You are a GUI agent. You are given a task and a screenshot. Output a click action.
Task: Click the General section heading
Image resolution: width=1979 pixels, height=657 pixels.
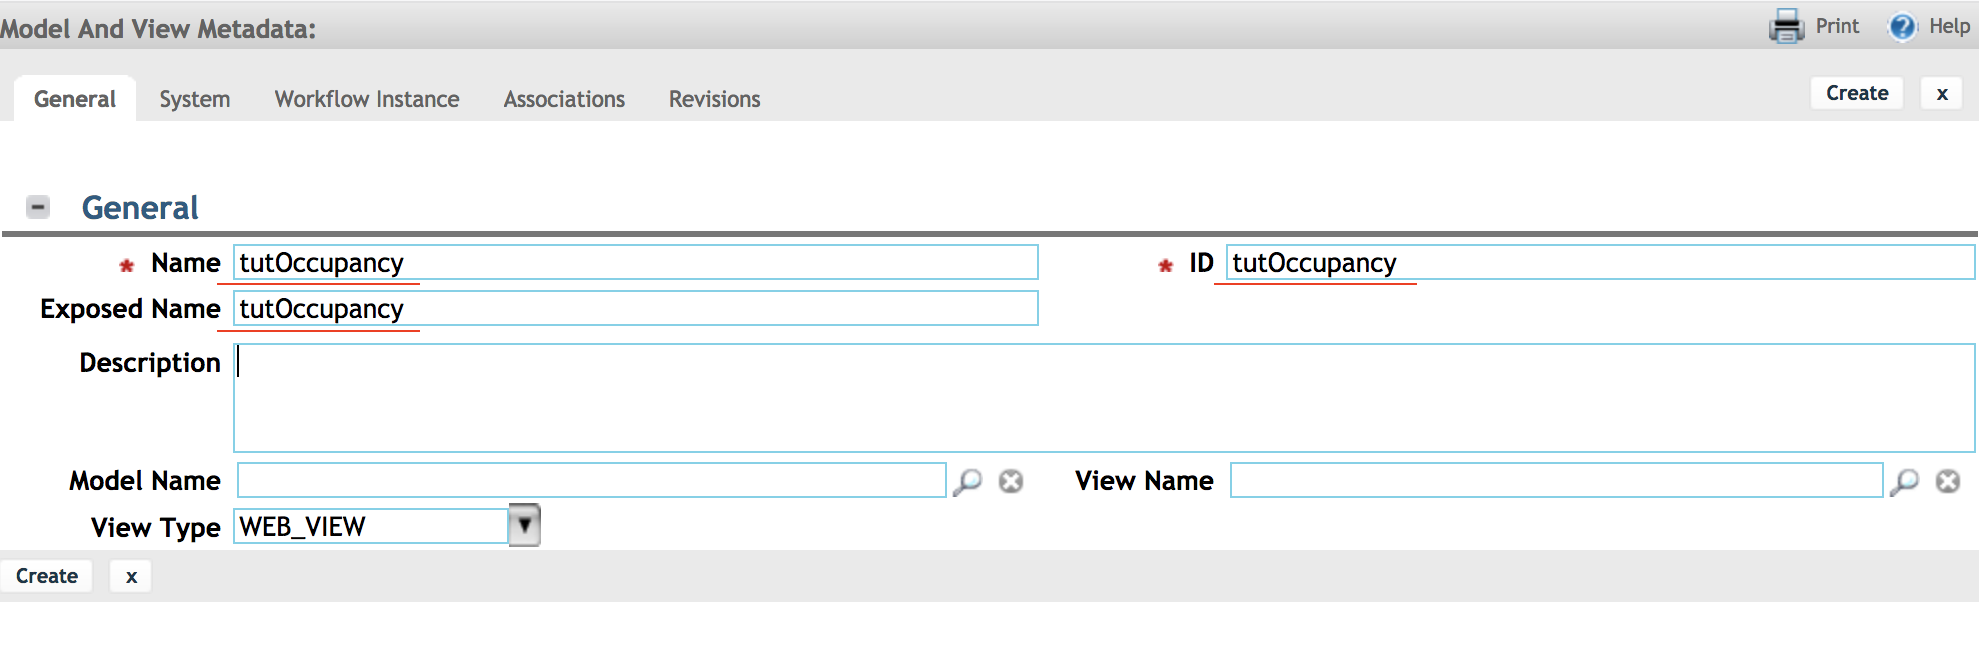[140, 208]
